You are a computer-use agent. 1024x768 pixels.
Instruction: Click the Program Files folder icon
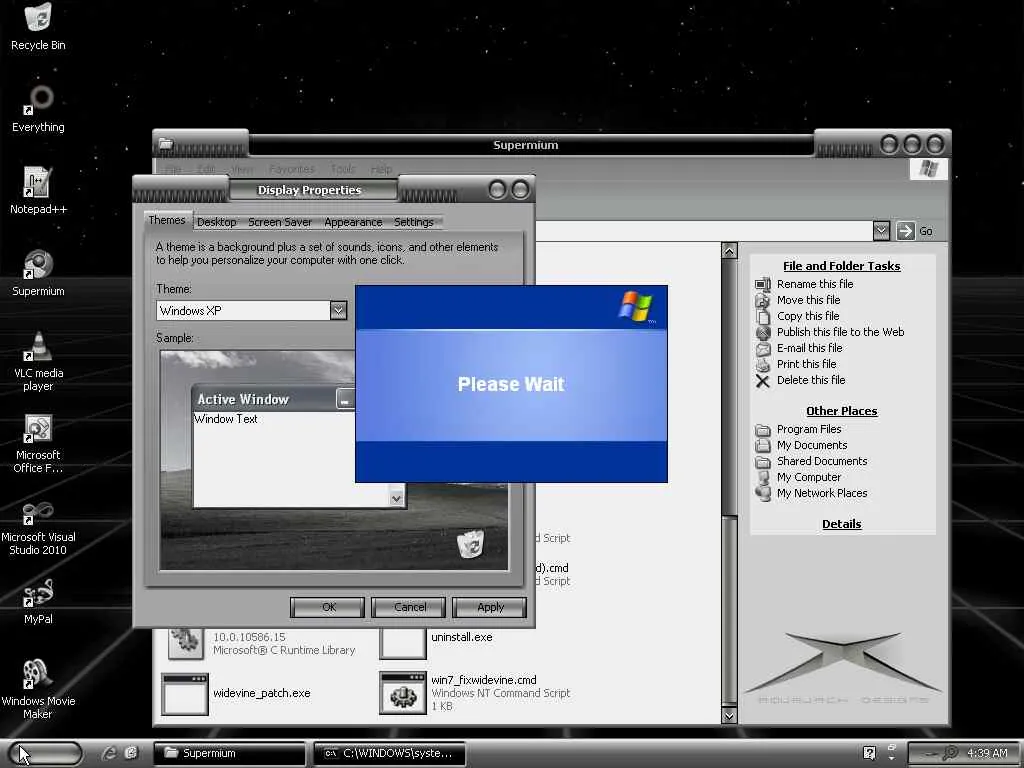[763, 430]
